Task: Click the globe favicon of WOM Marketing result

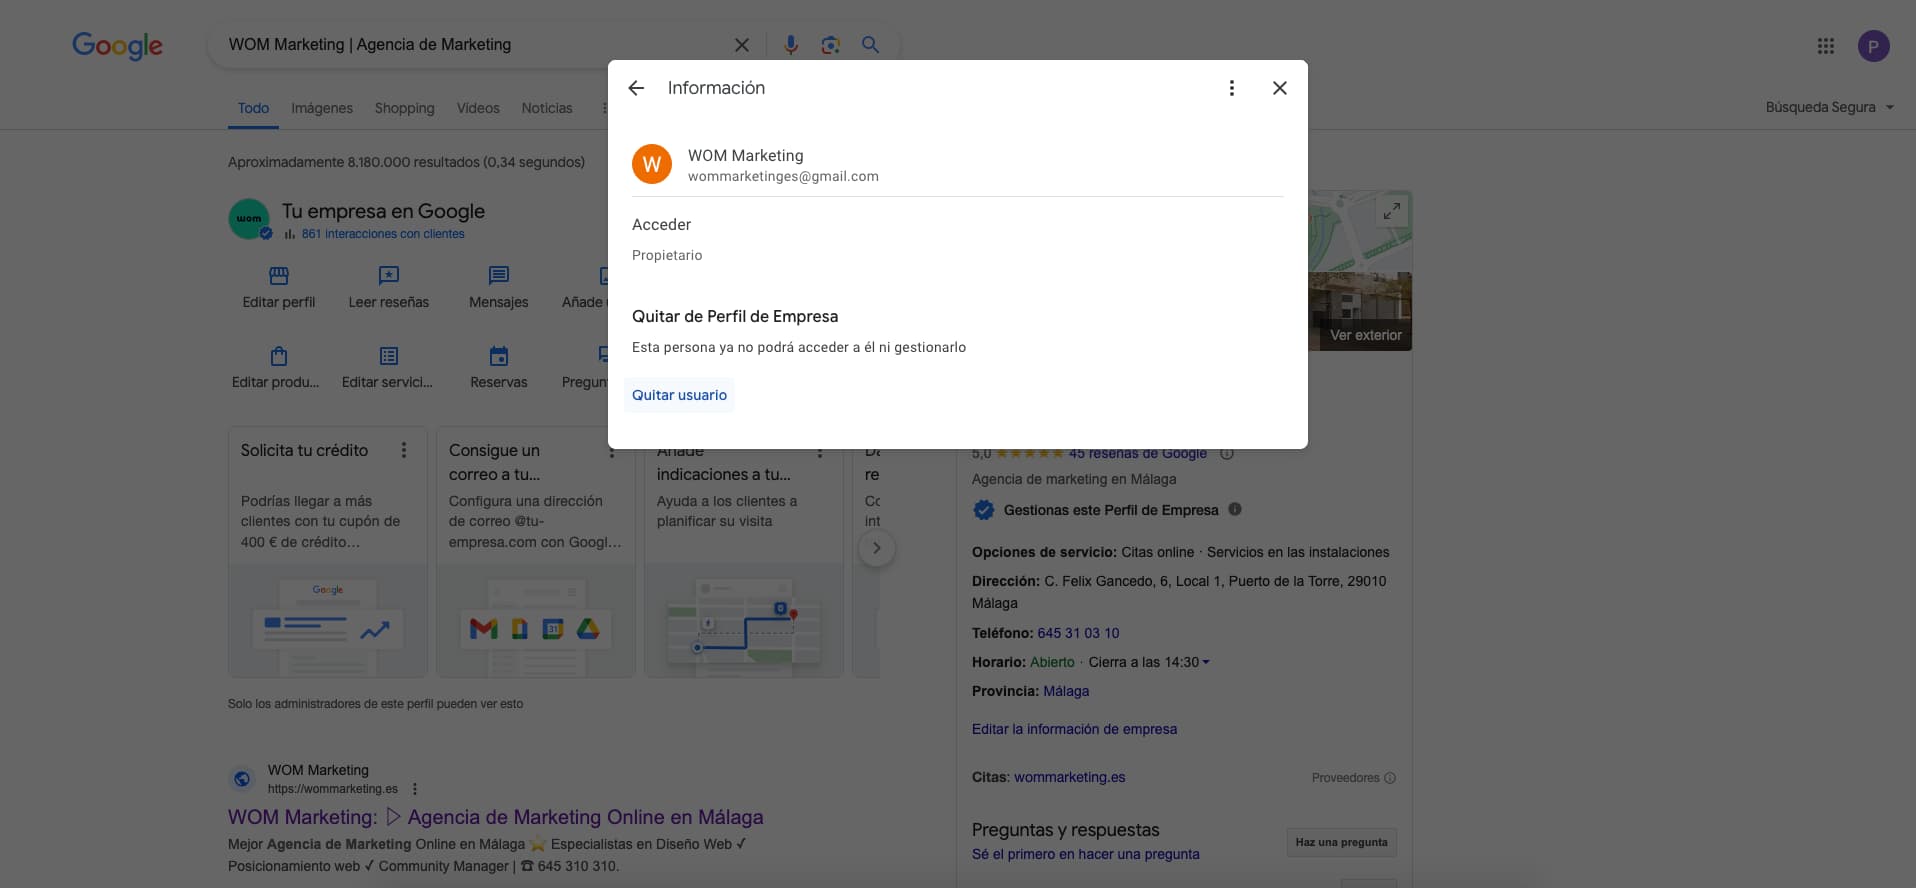Action: coord(242,779)
